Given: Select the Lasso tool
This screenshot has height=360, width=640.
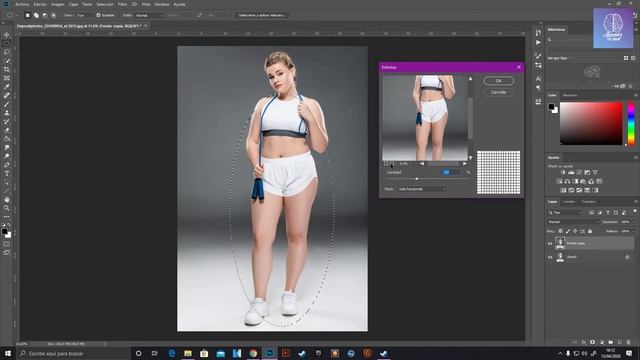Looking at the screenshot, I should (x=7, y=52).
